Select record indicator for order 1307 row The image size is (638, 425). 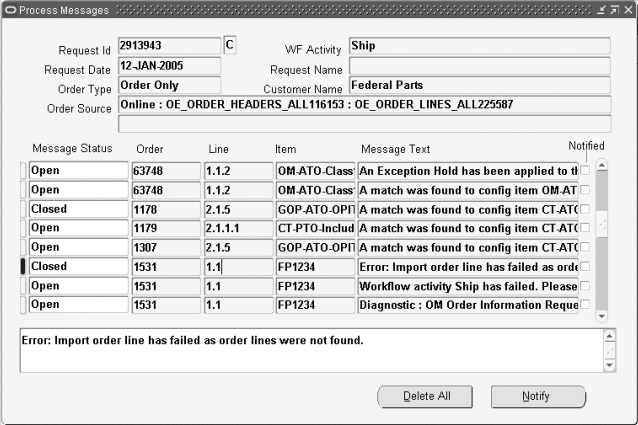(x=23, y=247)
